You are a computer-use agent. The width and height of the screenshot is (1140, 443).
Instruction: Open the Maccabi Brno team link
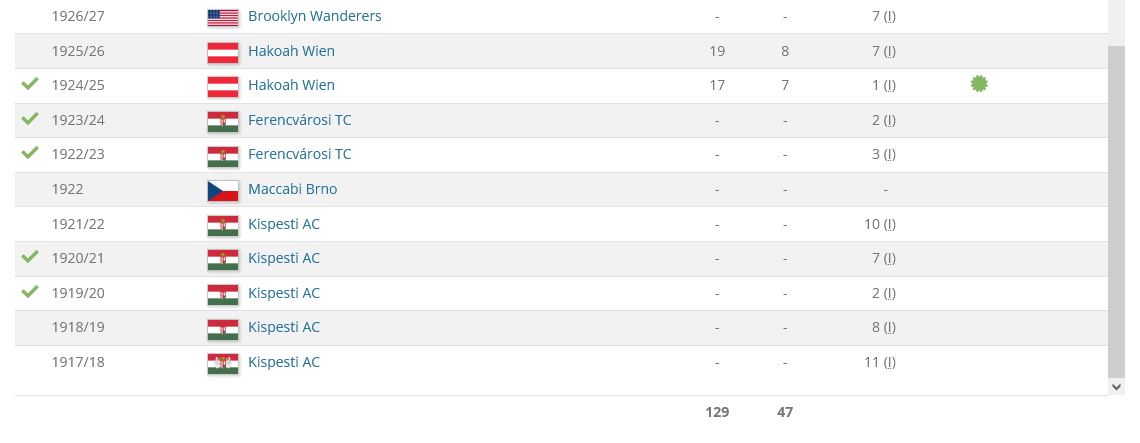(x=292, y=189)
